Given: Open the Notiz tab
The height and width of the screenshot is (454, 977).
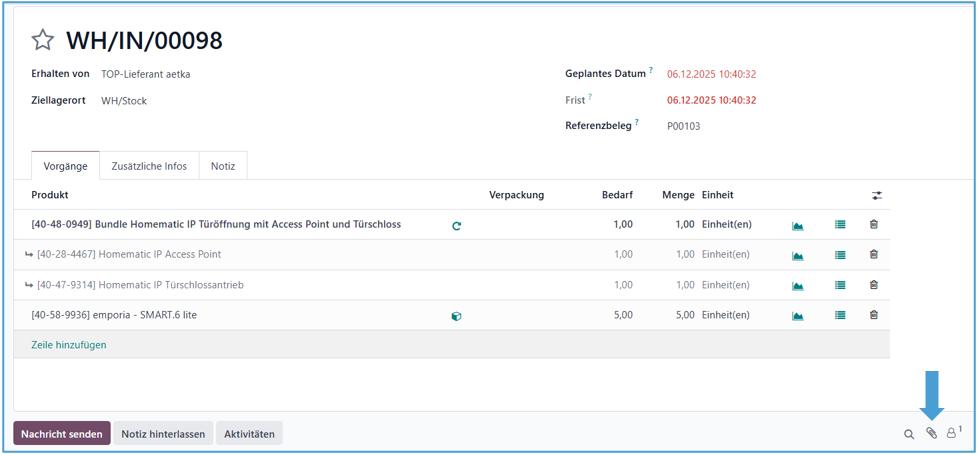Looking at the screenshot, I should tap(223, 166).
